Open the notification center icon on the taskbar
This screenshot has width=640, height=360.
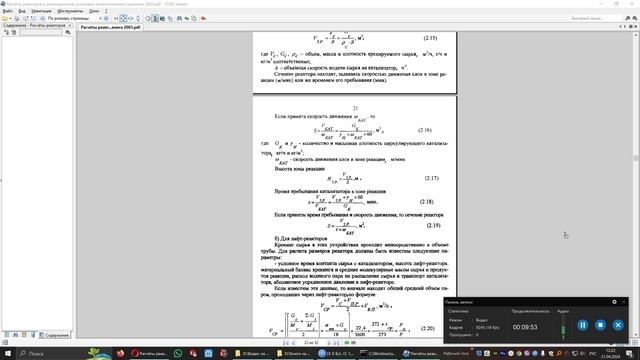tap(630, 353)
